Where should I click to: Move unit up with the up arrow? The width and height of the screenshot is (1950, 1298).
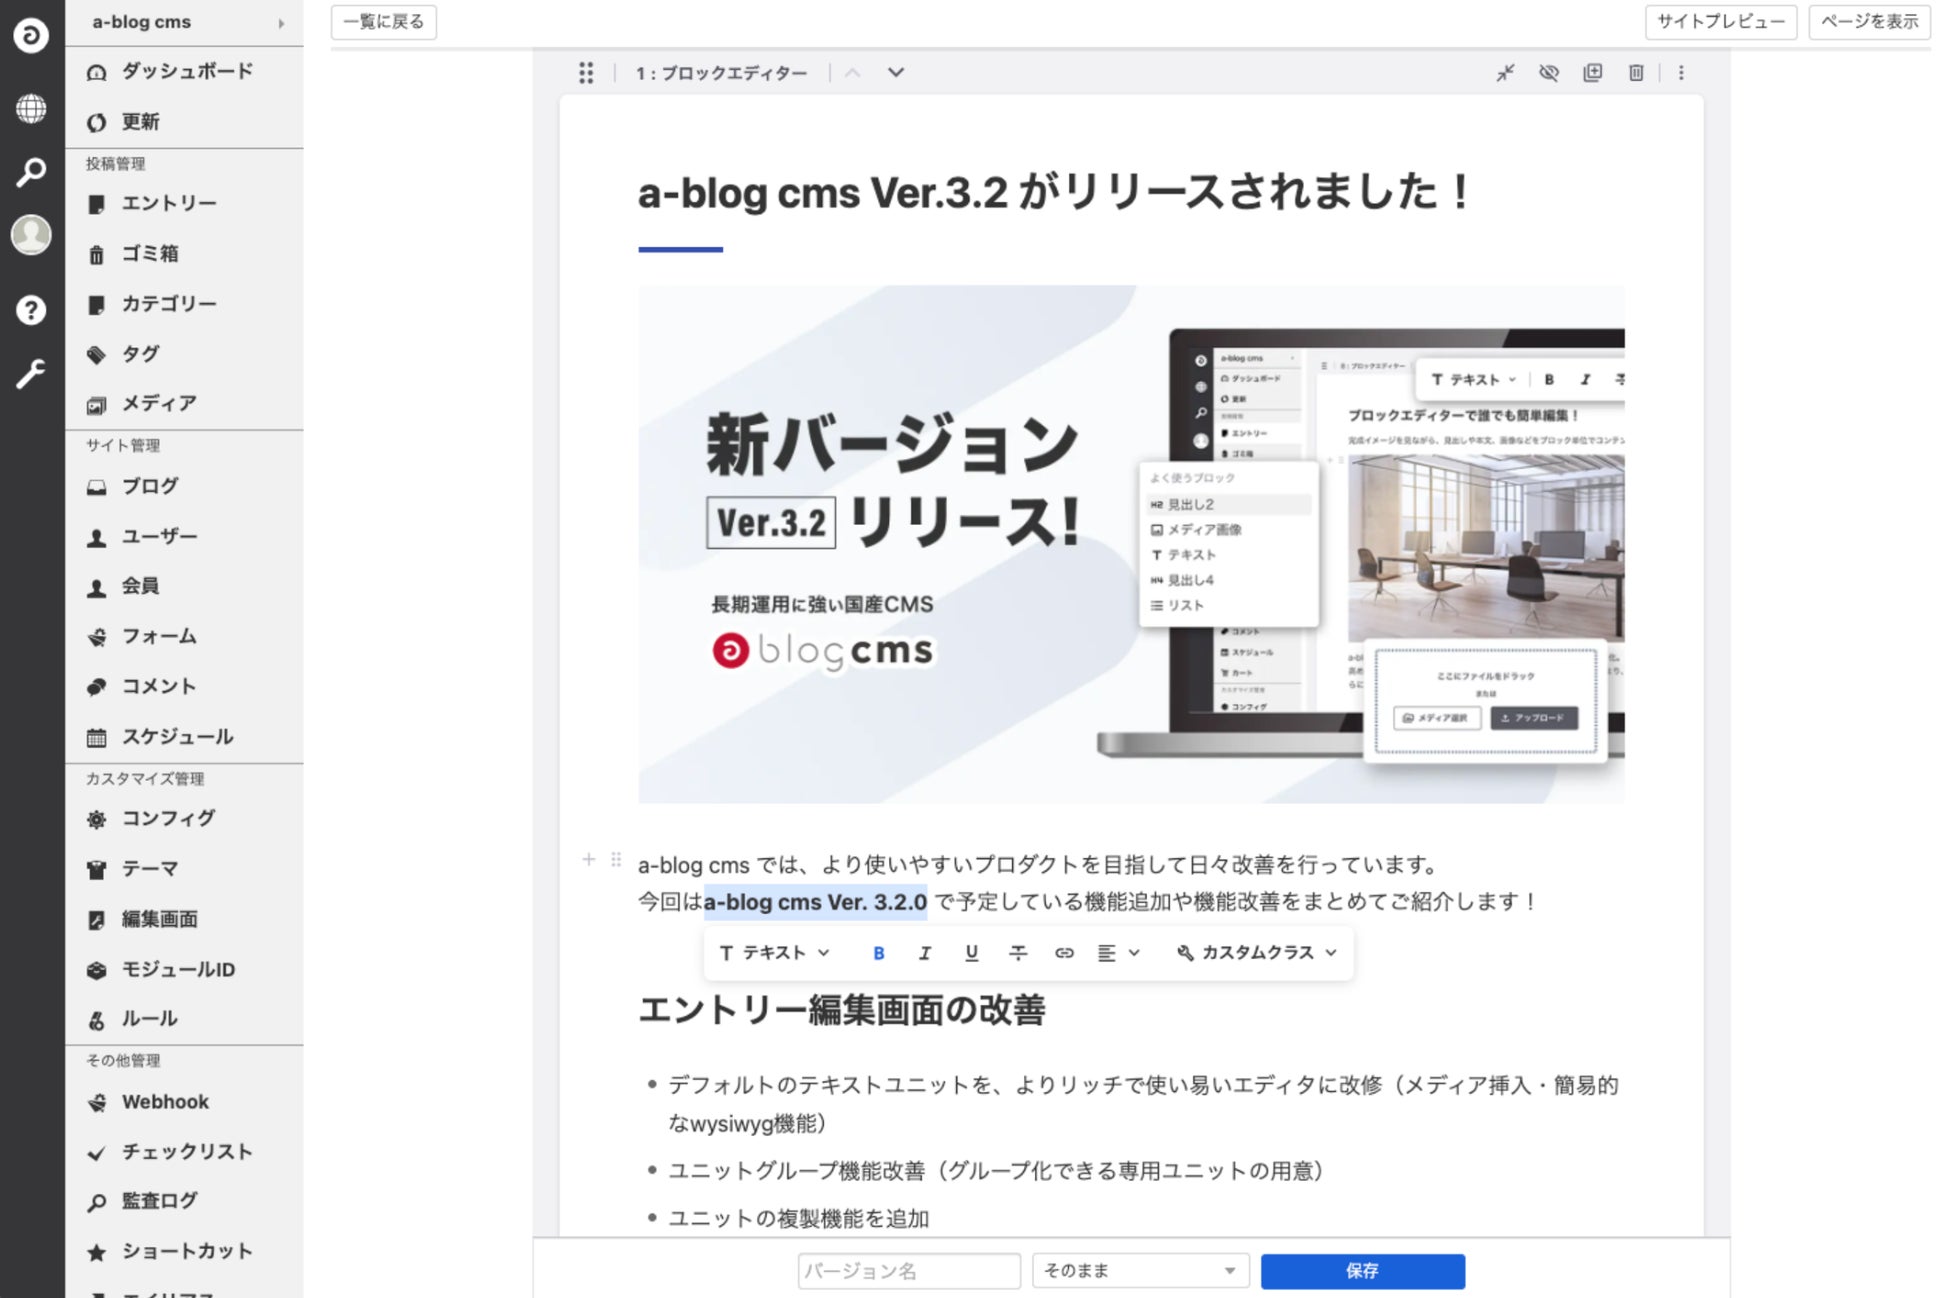click(853, 72)
